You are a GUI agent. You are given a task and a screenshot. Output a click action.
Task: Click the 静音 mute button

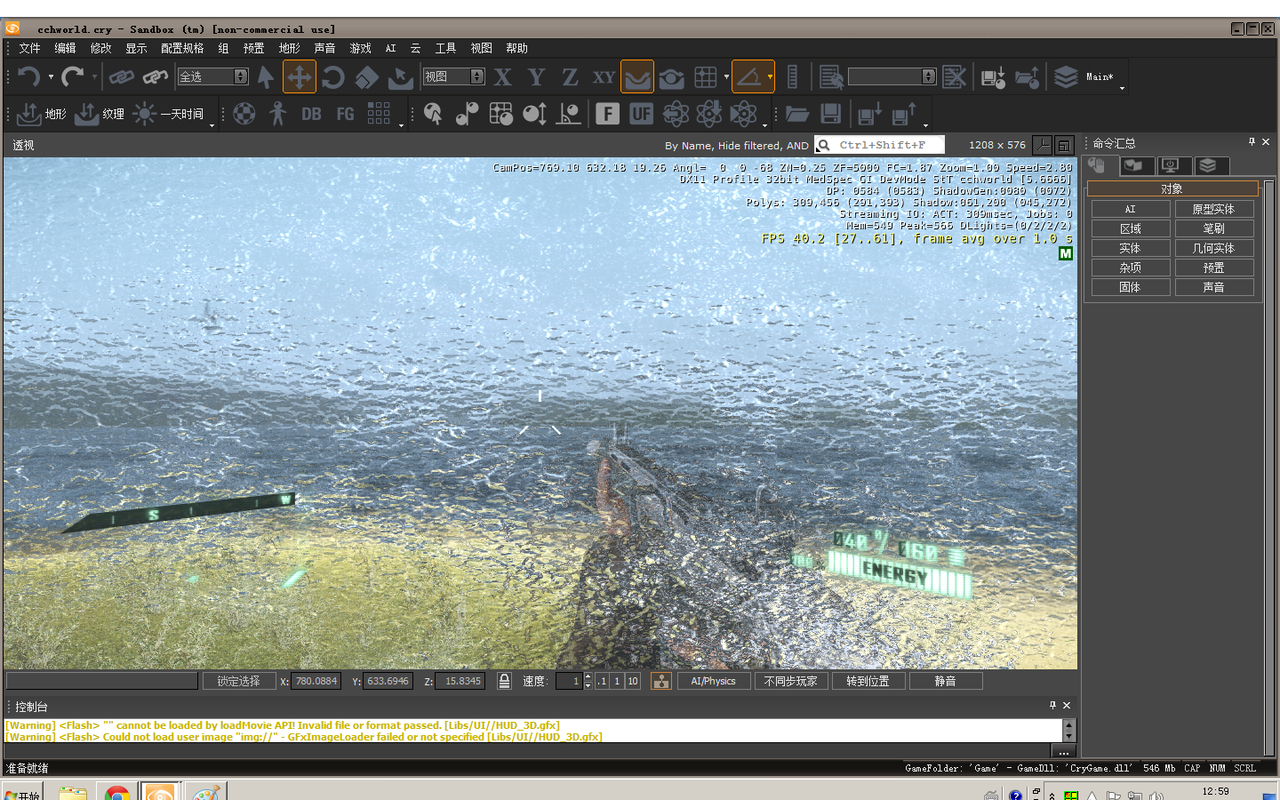(x=946, y=681)
